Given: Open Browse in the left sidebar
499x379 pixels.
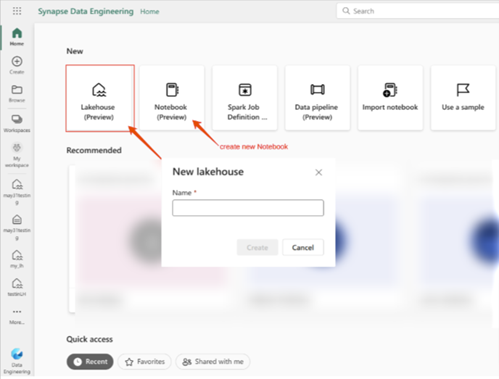Looking at the screenshot, I should pos(17,93).
